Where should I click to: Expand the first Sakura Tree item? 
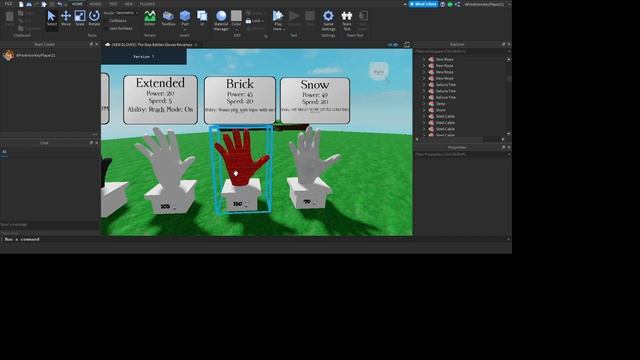point(424,84)
